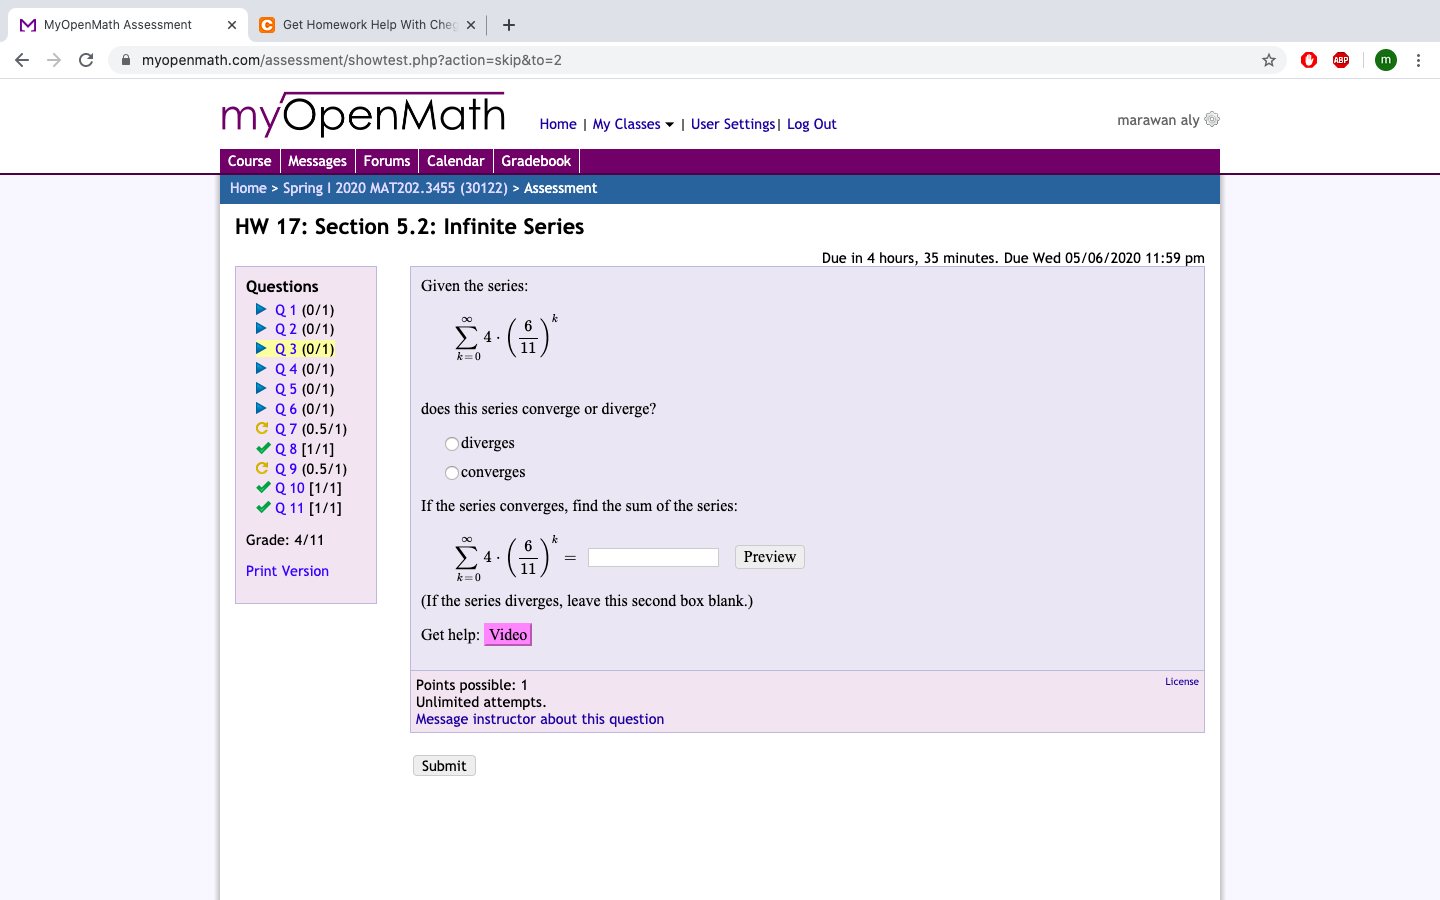Click inside the series sum answer box

[653, 557]
